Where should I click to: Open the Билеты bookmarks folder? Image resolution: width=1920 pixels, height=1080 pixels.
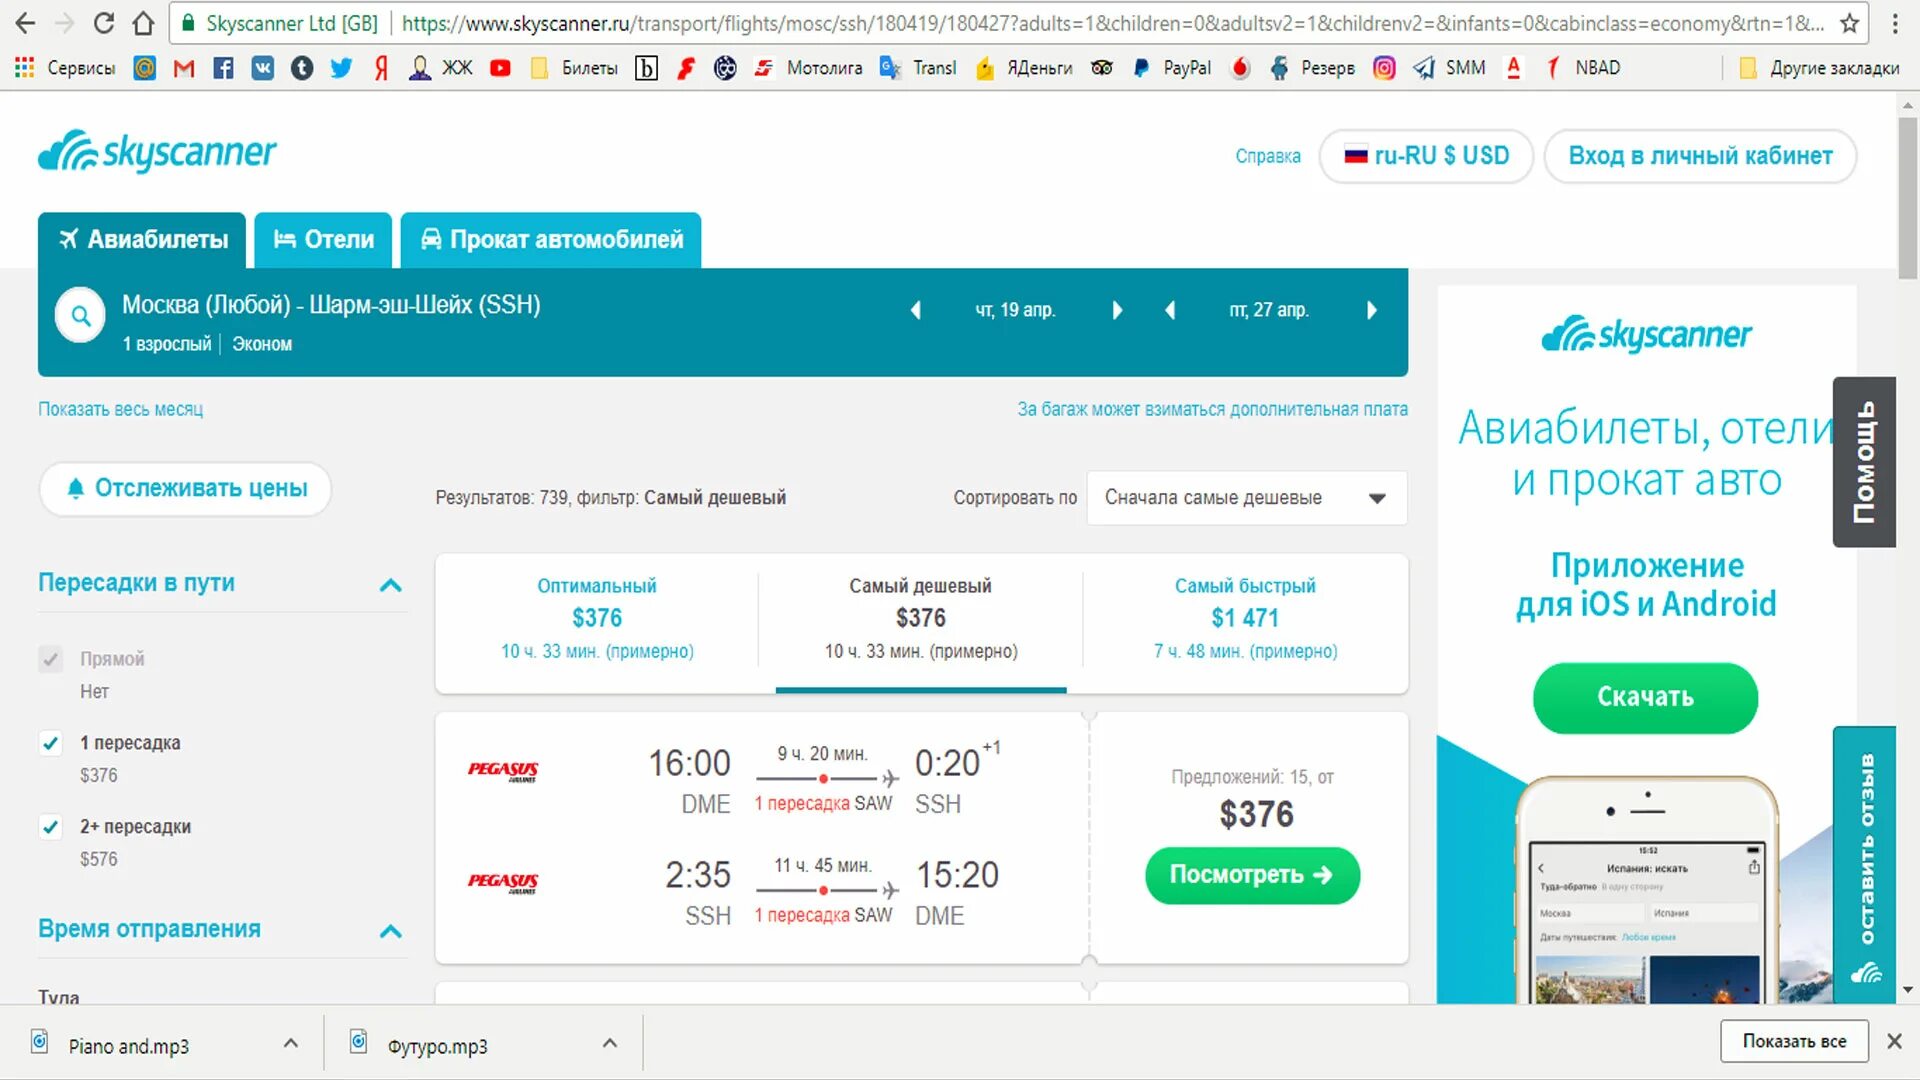coord(574,68)
